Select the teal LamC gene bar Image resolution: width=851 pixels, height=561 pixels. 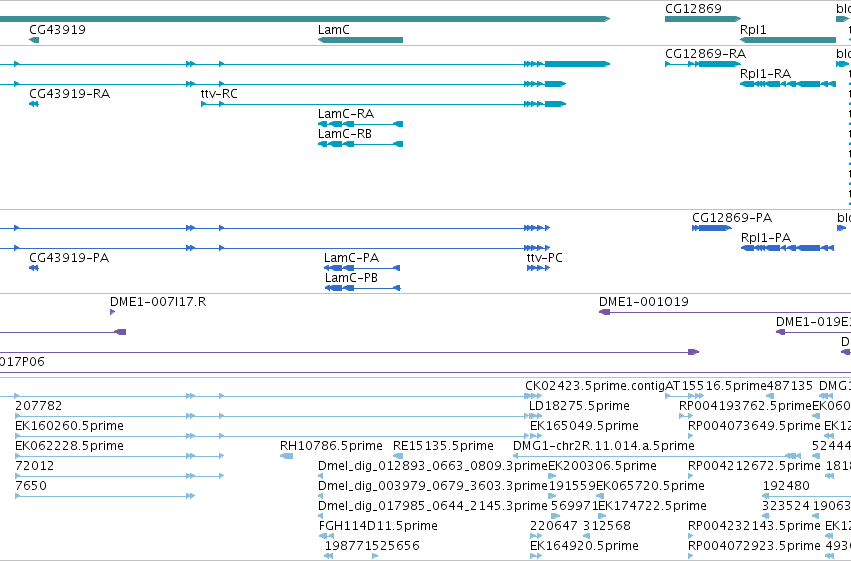pyautogui.click(x=360, y=40)
